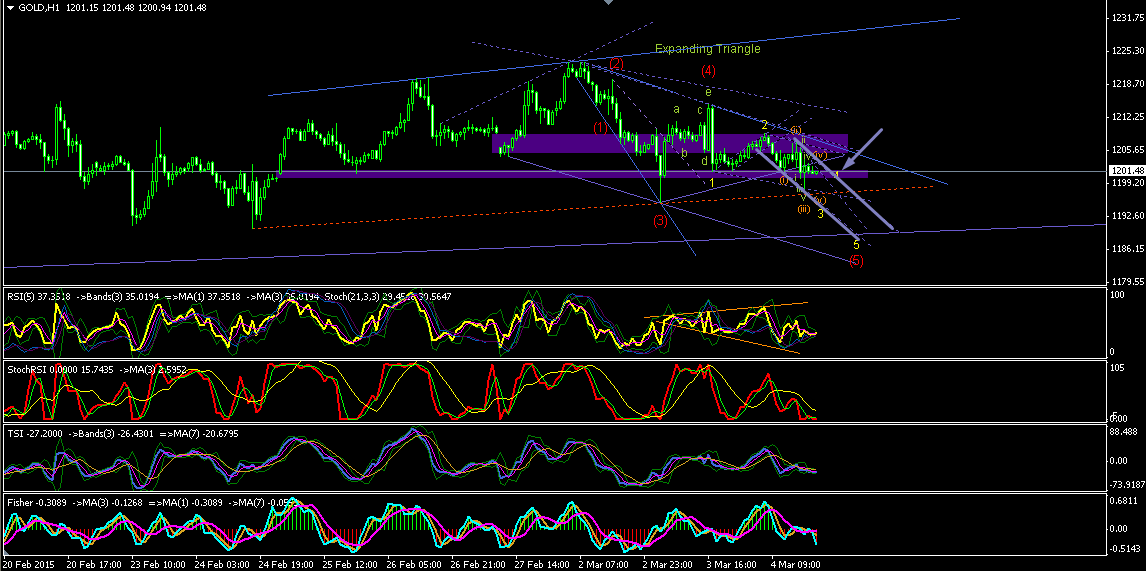
Task: Select the yellow 5 wave label
Action: pyautogui.click(x=856, y=245)
